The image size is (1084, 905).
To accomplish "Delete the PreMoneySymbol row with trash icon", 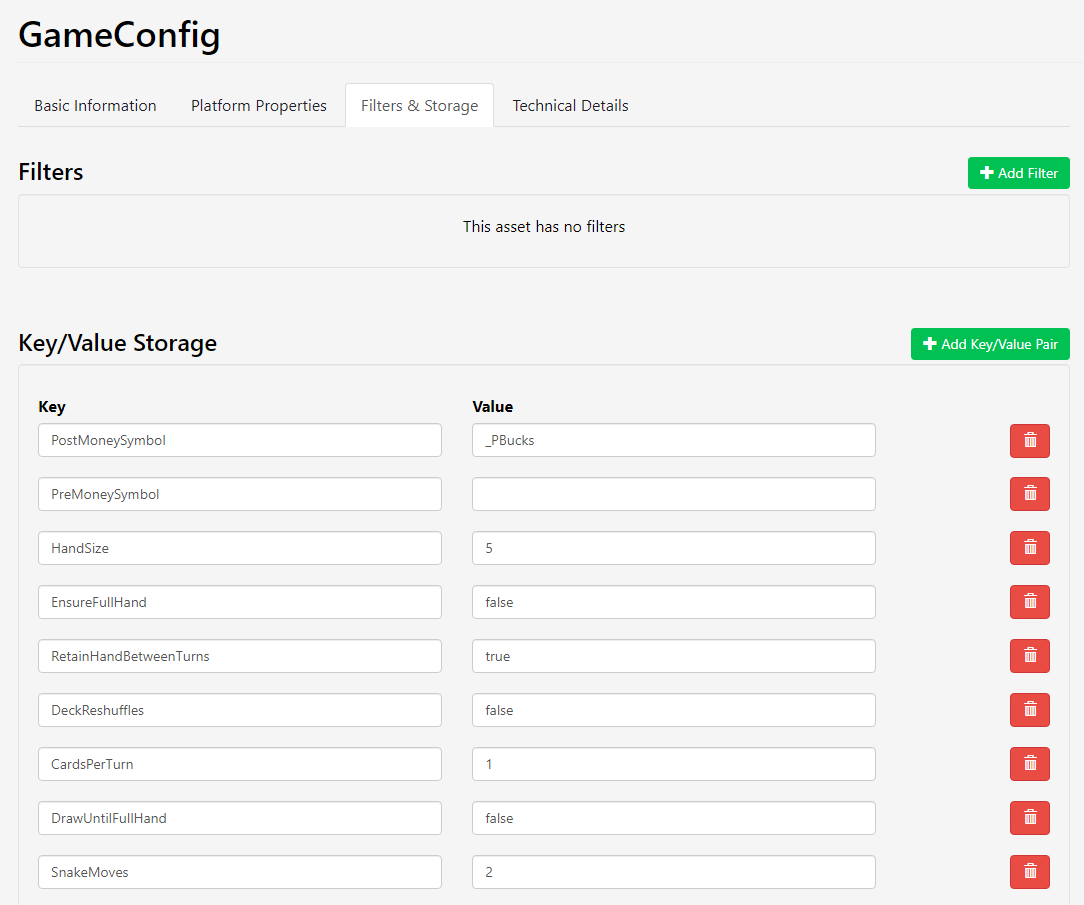I will (1029, 494).
